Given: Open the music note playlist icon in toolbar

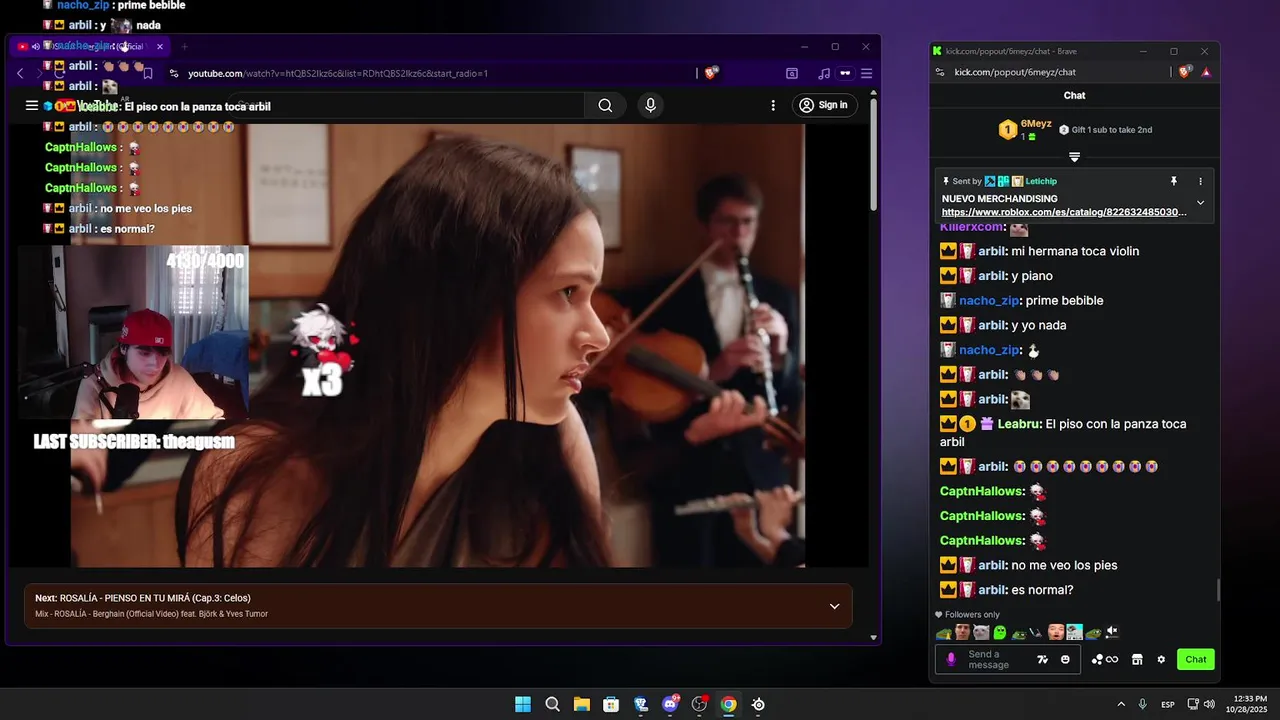Looking at the screenshot, I should [x=824, y=73].
